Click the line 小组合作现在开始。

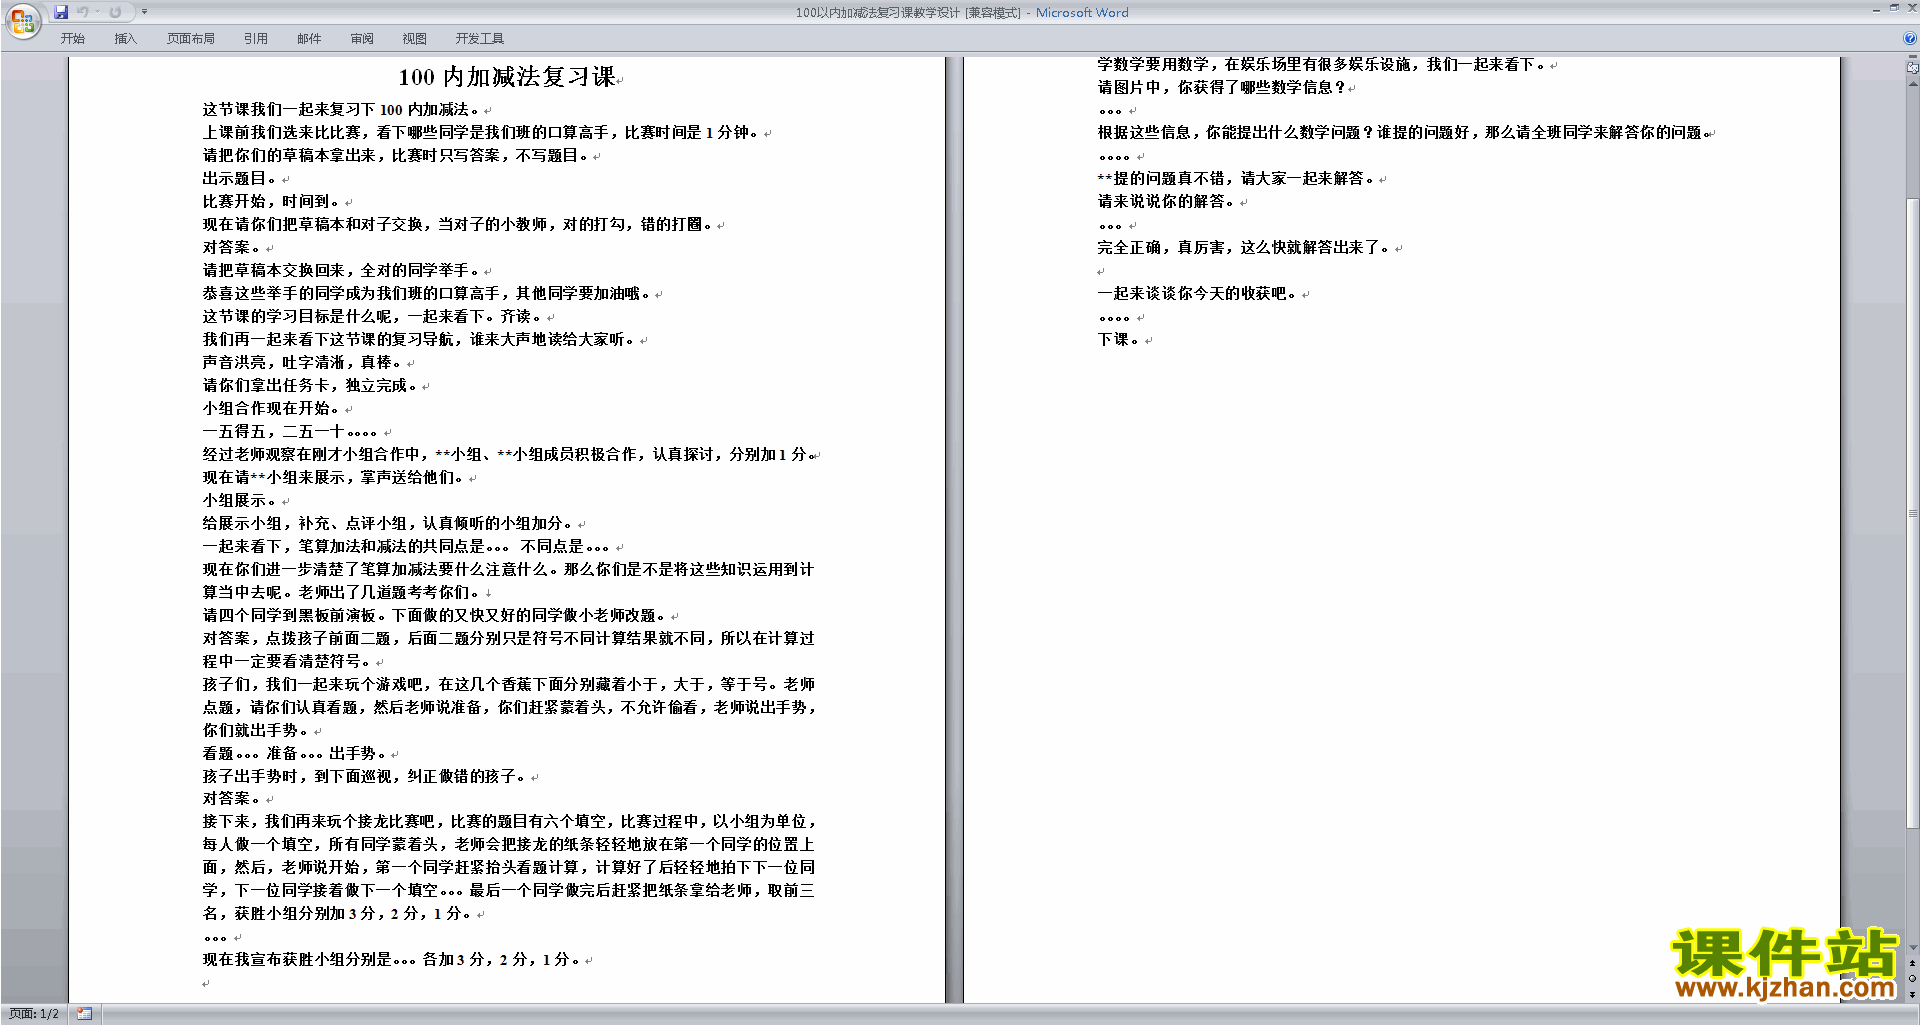tap(272, 408)
